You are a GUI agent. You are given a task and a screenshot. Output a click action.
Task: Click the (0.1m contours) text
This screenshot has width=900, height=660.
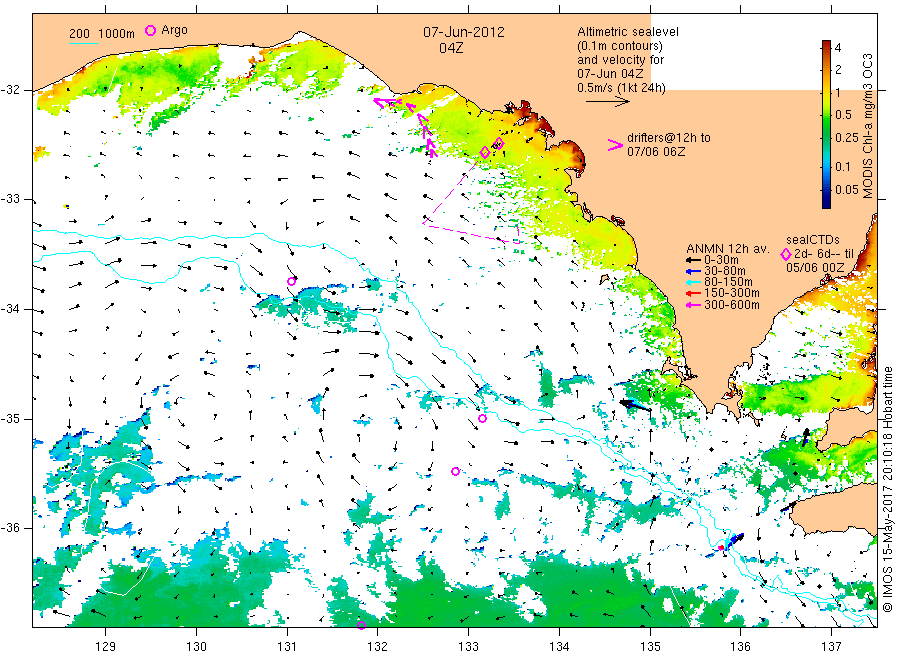click(x=620, y=46)
